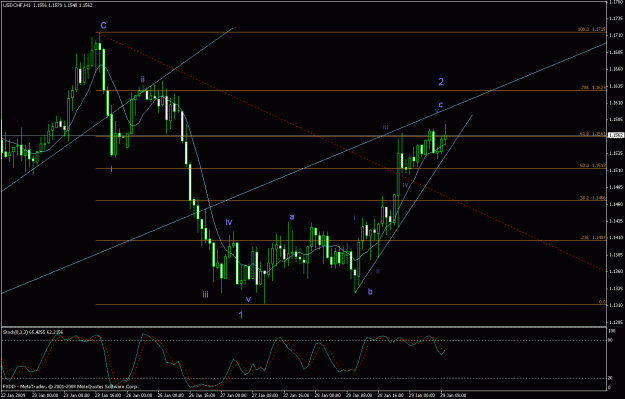Click the FXDD - MetaTrader copyright text
This screenshot has height=399, width=625.
click(x=70, y=386)
